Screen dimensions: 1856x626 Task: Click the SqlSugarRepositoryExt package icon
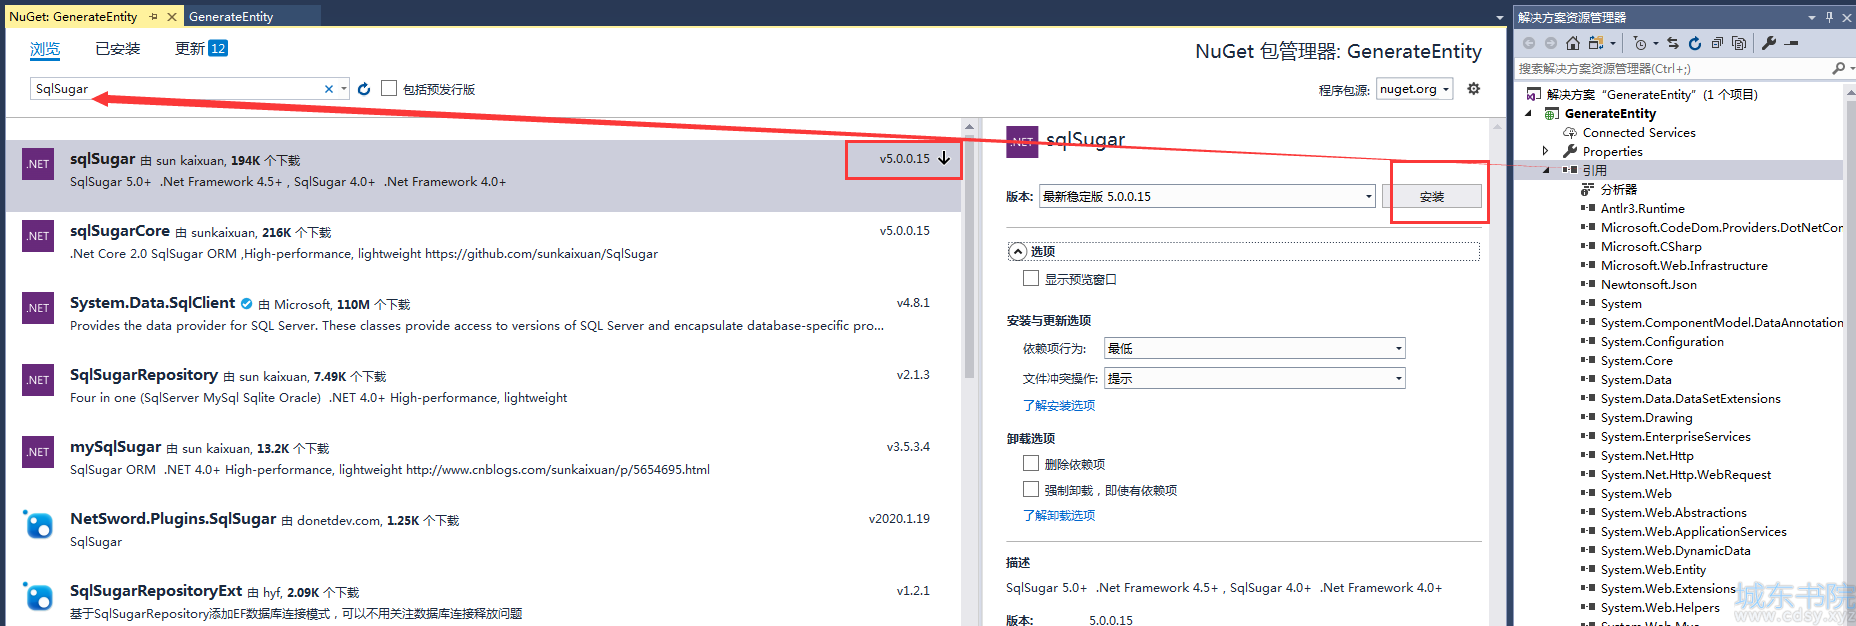38,596
